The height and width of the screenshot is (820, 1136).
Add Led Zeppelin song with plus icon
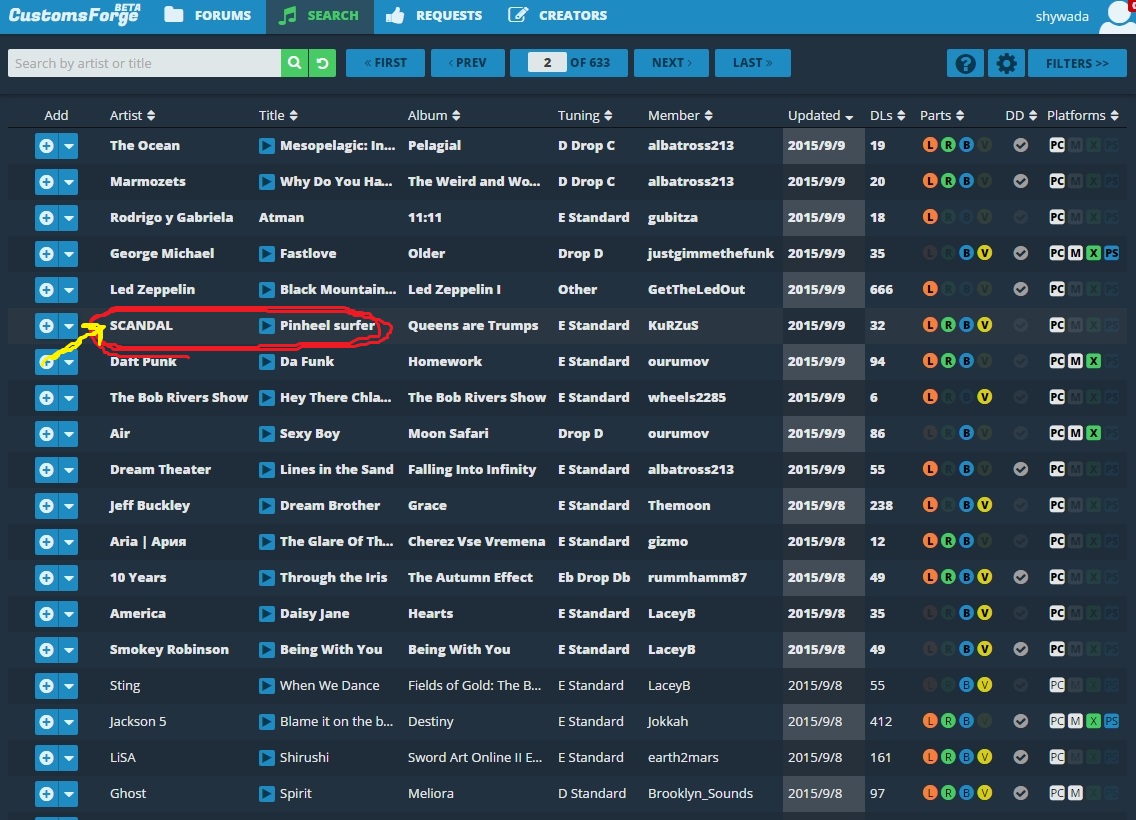[x=46, y=290]
